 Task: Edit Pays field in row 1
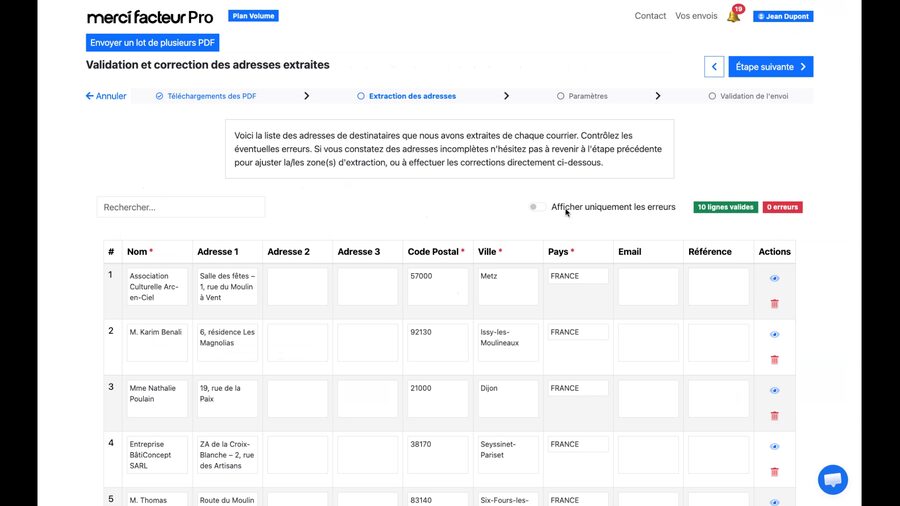(578, 276)
